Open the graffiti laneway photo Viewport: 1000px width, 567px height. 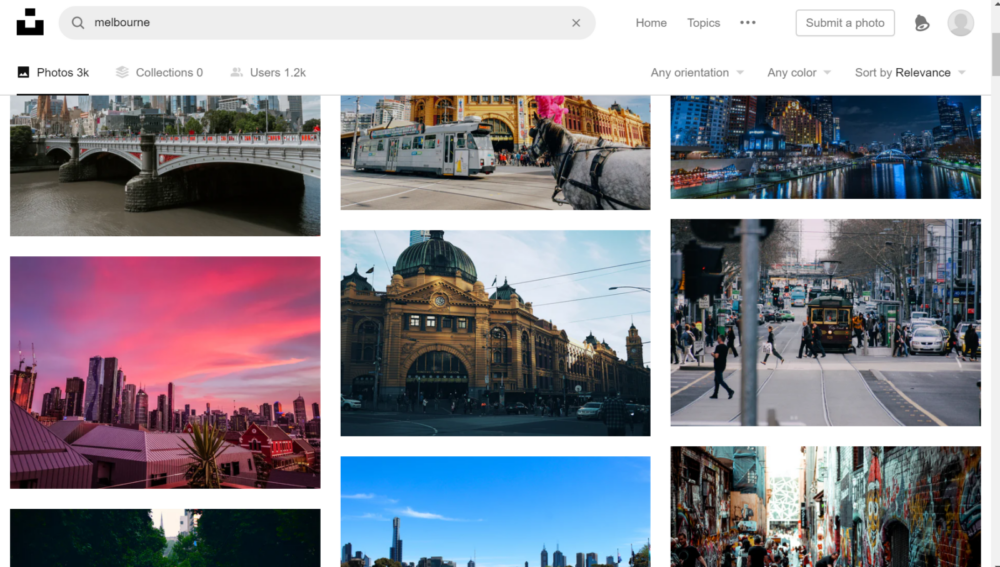pos(825,506)
